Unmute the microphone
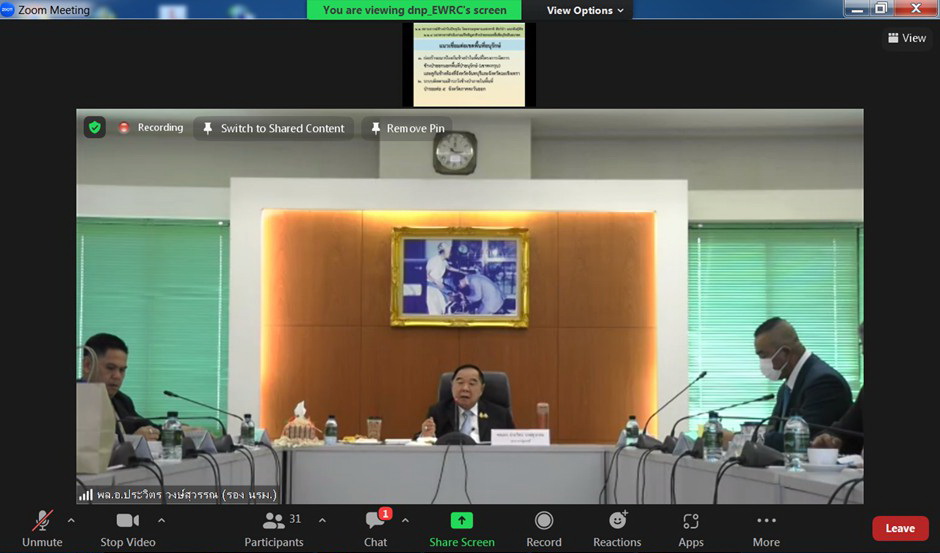The image size is (940, 553). click(x=42, y=521)
